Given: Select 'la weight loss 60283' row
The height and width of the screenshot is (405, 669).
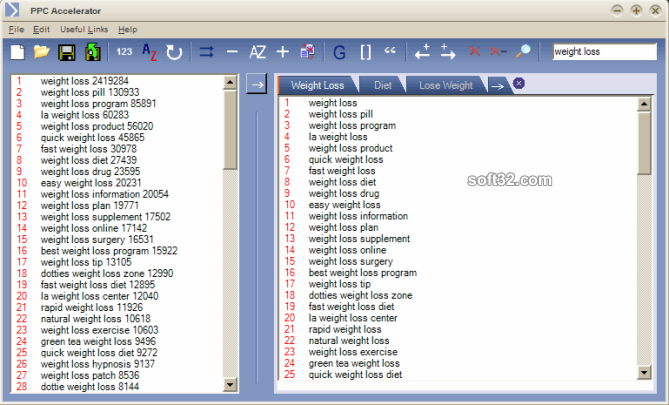Looking at the screenshot, I should click(84, 115).
